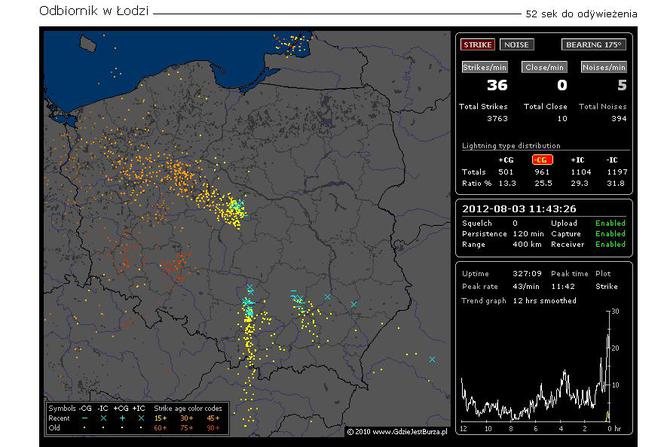Click the Odbiornik w Łodzi heading
Viewport: 664px width, 447px height.
tap(94, 11)
